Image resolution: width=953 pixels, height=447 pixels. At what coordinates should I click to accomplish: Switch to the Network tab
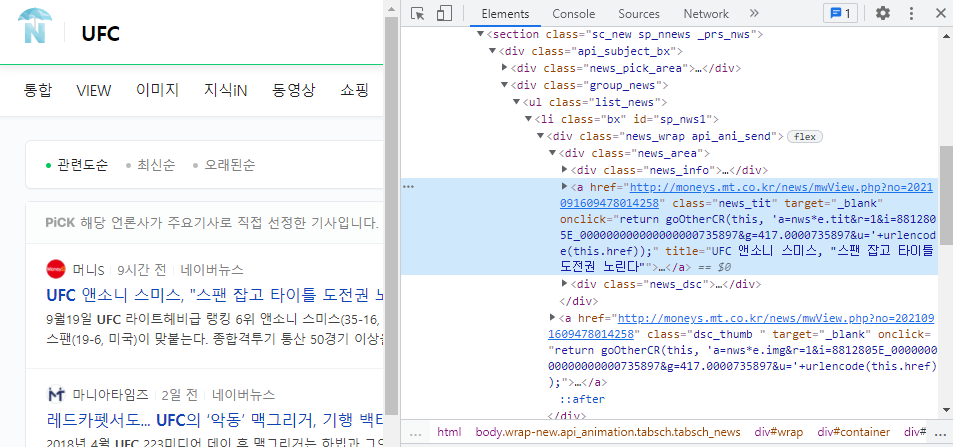pos(706,13)
